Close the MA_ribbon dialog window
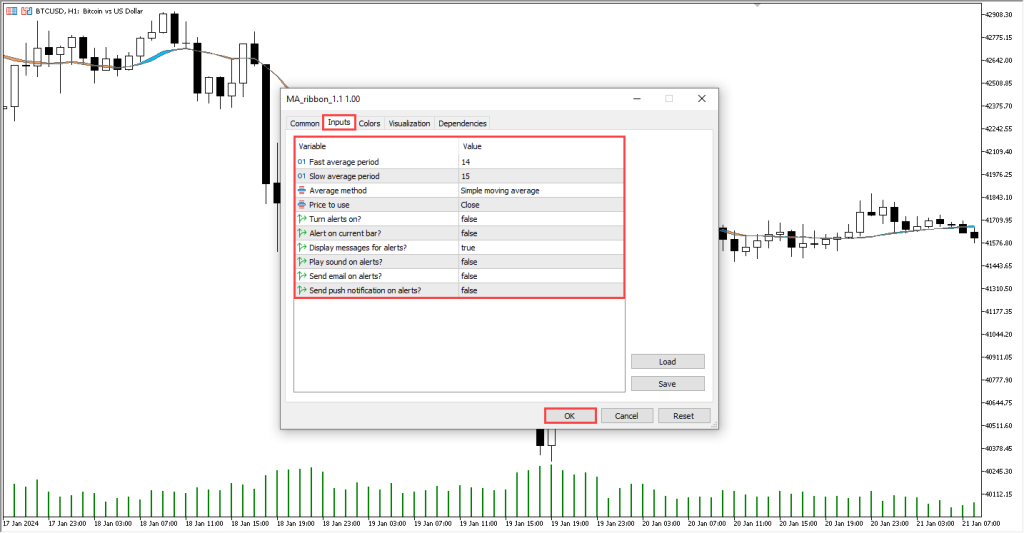The image size is (1024, 533). click(x=702, y=99)
